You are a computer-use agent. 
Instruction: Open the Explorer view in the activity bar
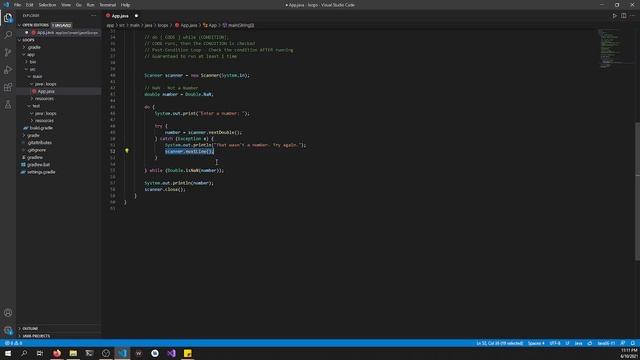(8, 18)
